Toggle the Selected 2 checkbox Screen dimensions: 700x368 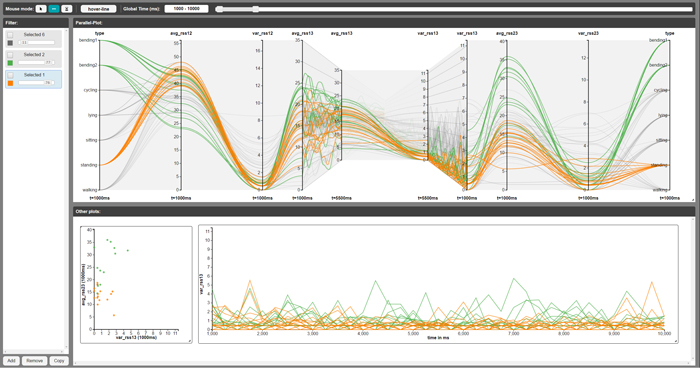(10, 55)
